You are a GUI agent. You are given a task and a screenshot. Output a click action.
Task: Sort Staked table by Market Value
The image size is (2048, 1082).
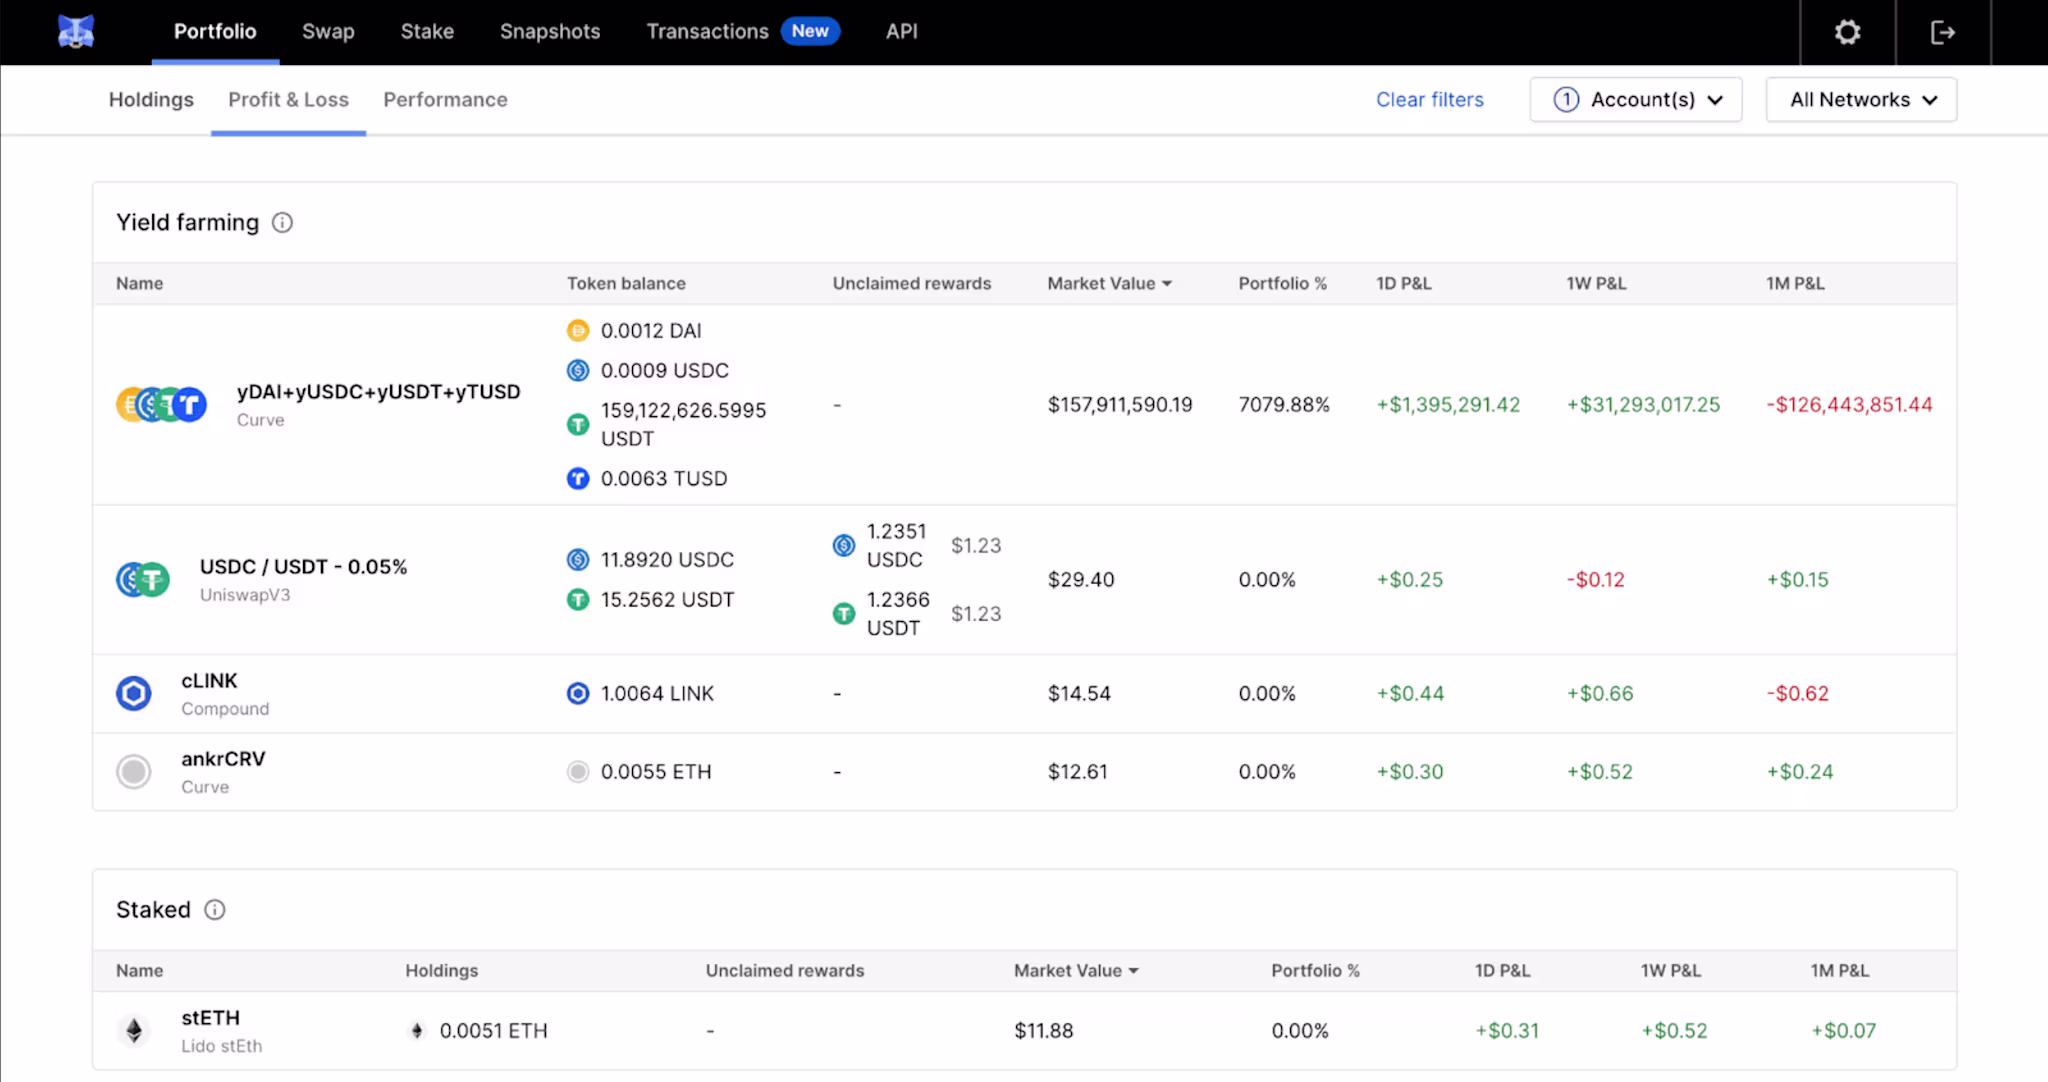pos(1076,971)
